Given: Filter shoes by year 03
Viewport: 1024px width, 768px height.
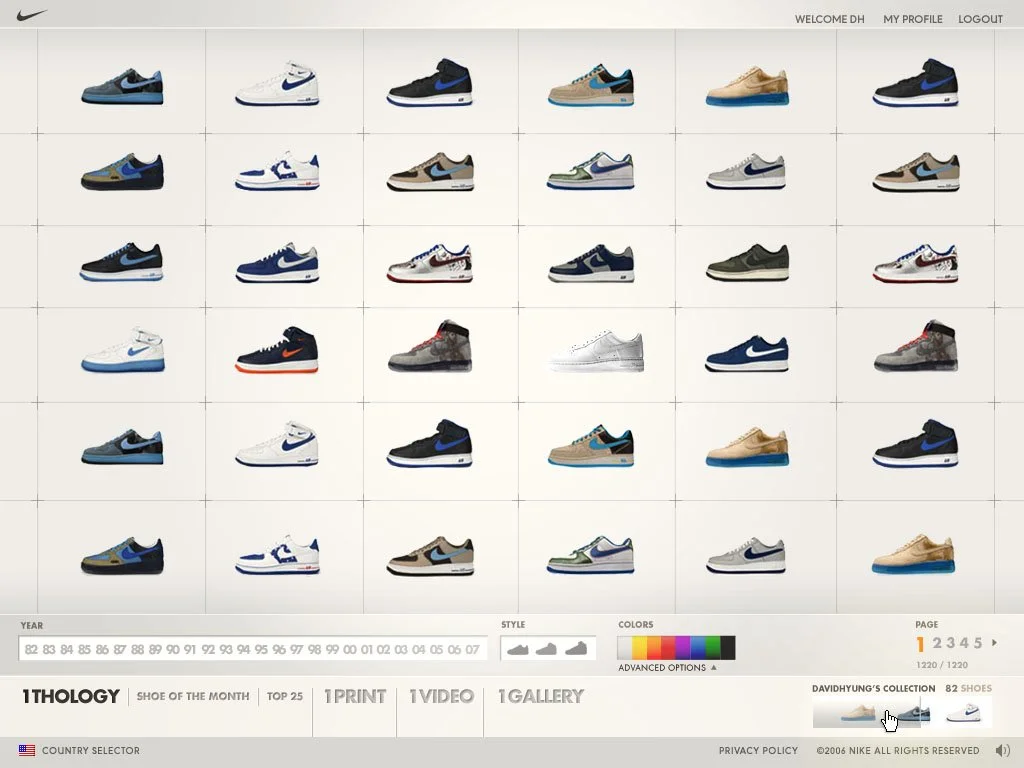Looking at the screenshot, I should click(x=401, y=650).
